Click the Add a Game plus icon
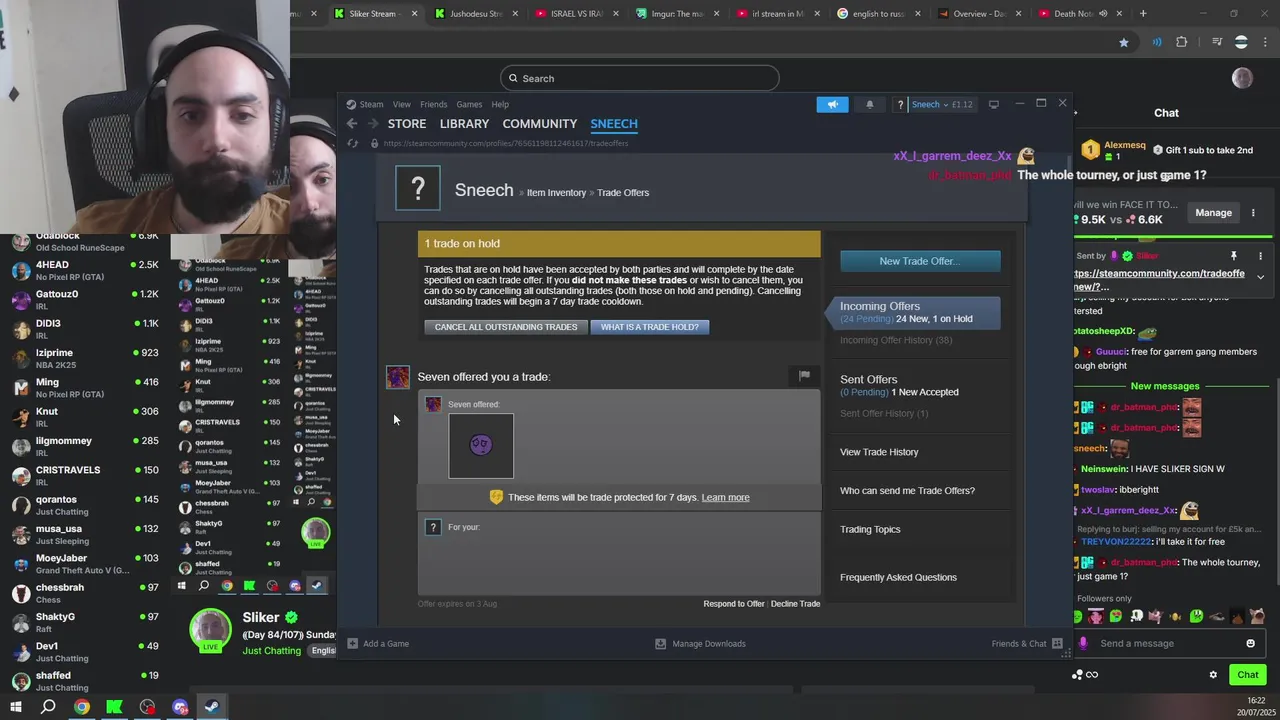This screenshot has height=720, width=1280. [x=352, y=643]
